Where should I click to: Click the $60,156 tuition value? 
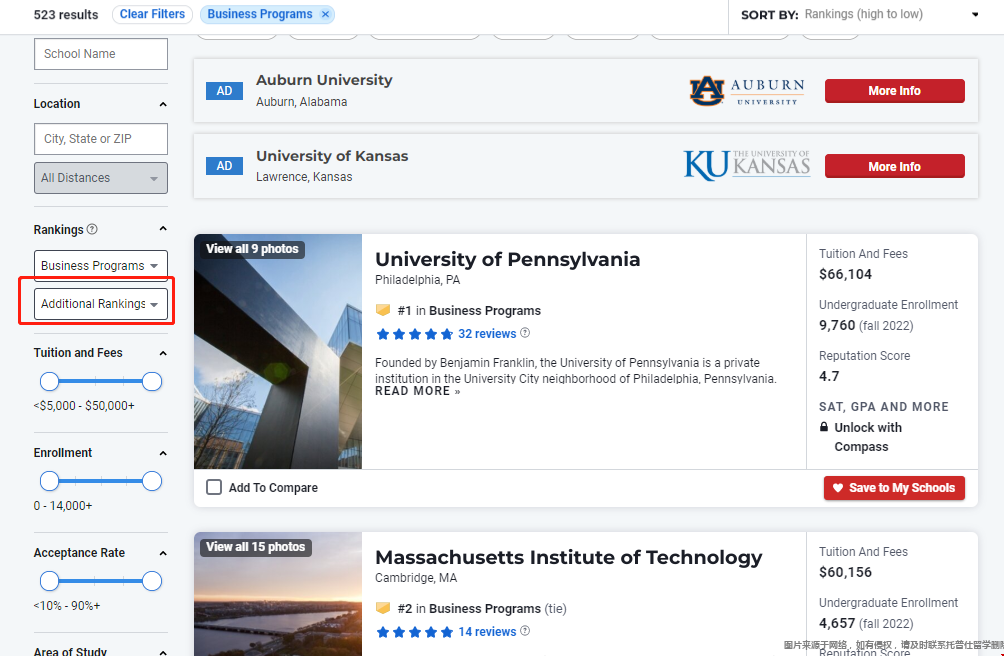tap(845, 572)
